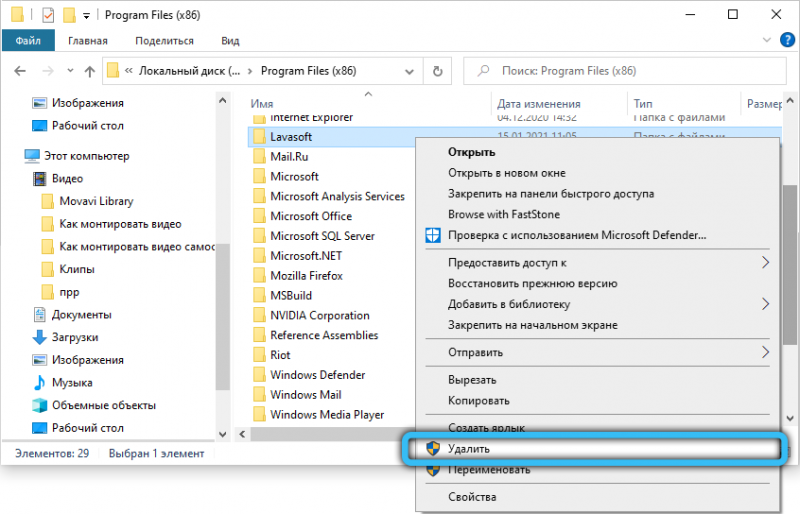800x514 pixels.
Task: Select the Windows Media Player folder
Action: point(327,414)
